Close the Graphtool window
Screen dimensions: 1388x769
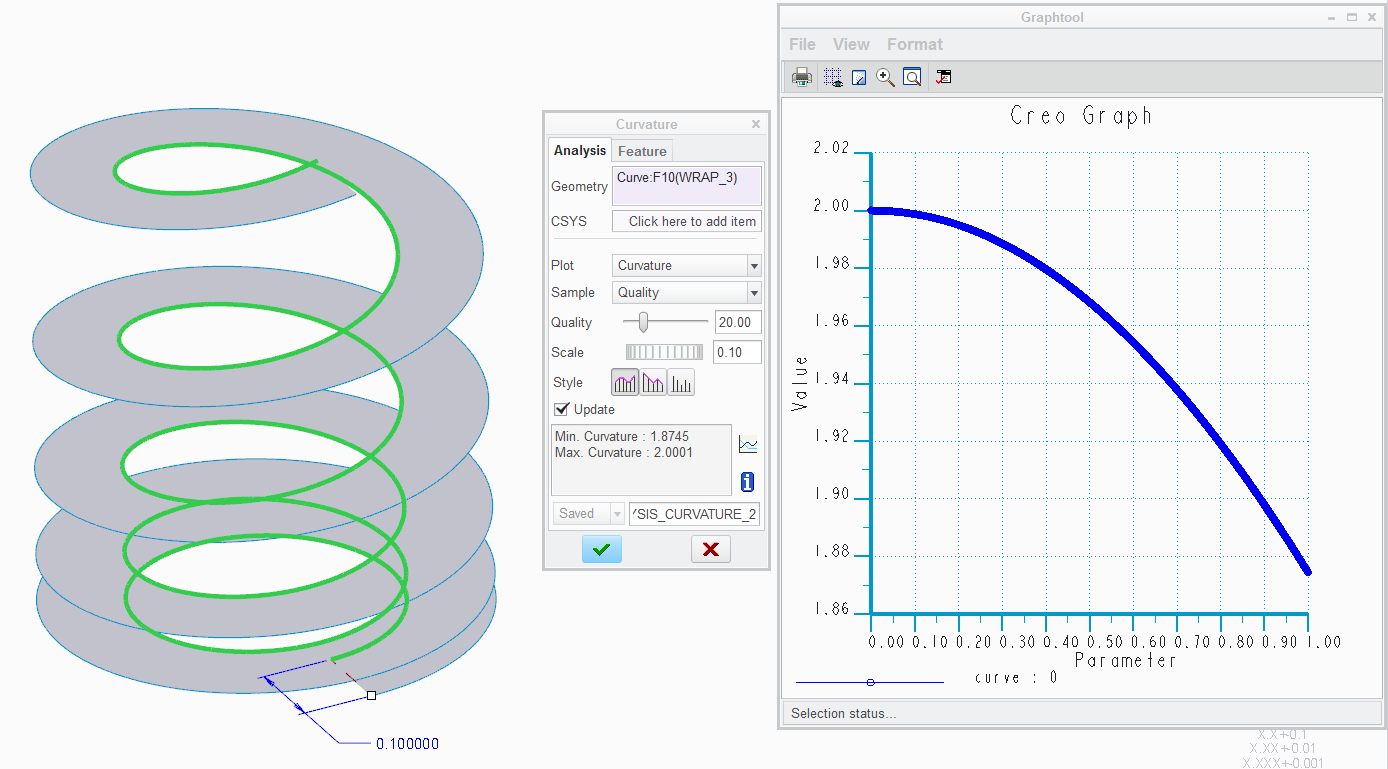(1371, 17)
